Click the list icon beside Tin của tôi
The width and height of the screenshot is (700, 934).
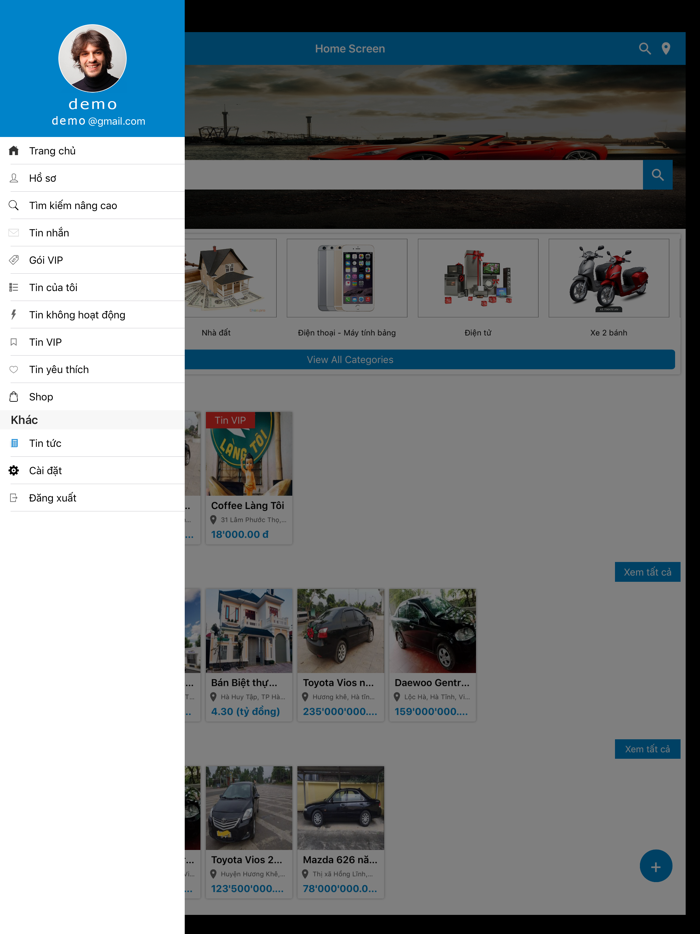14,288
